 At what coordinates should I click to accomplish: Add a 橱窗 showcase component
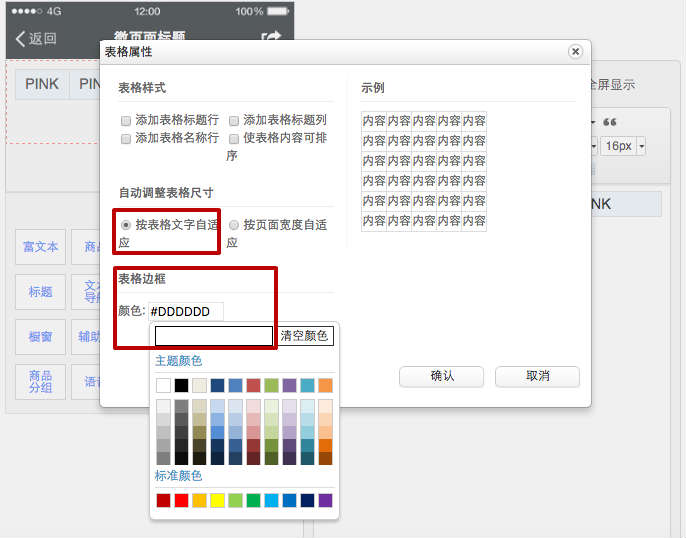click(x=41, y=337)
